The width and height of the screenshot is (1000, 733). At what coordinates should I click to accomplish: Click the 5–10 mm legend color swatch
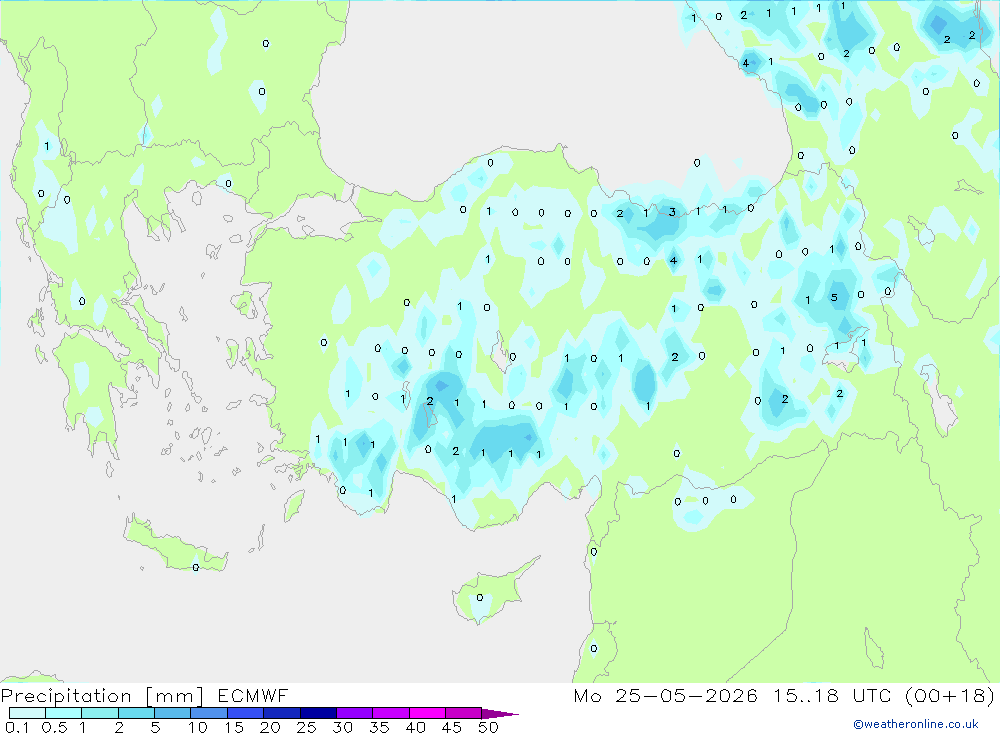(x=172, y=713)
